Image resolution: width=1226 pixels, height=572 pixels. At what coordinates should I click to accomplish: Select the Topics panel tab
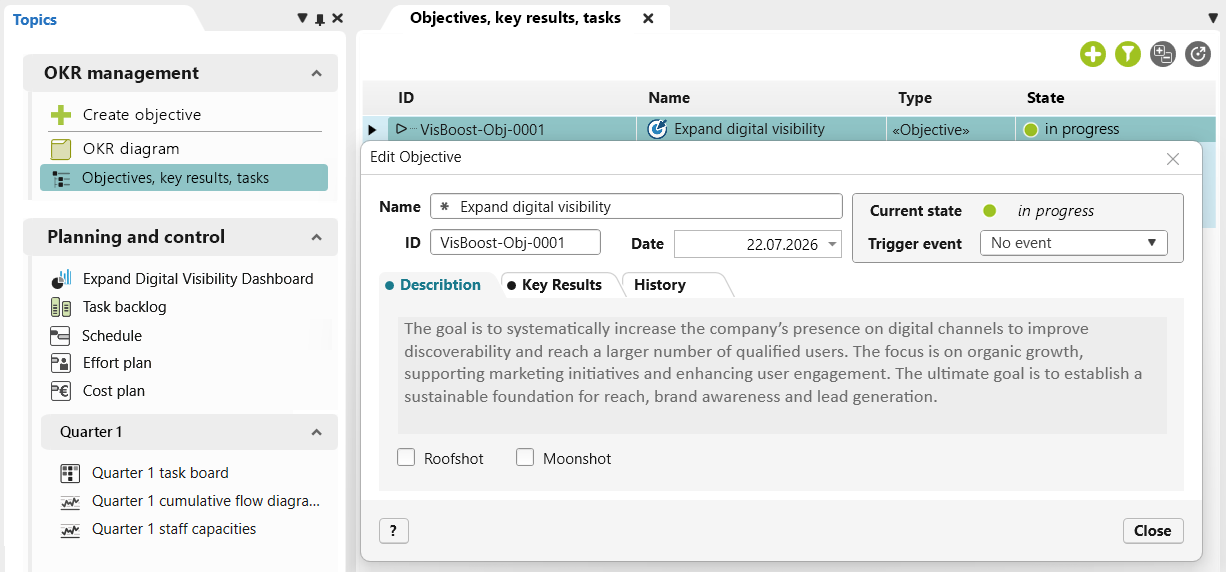coord(35,20)
